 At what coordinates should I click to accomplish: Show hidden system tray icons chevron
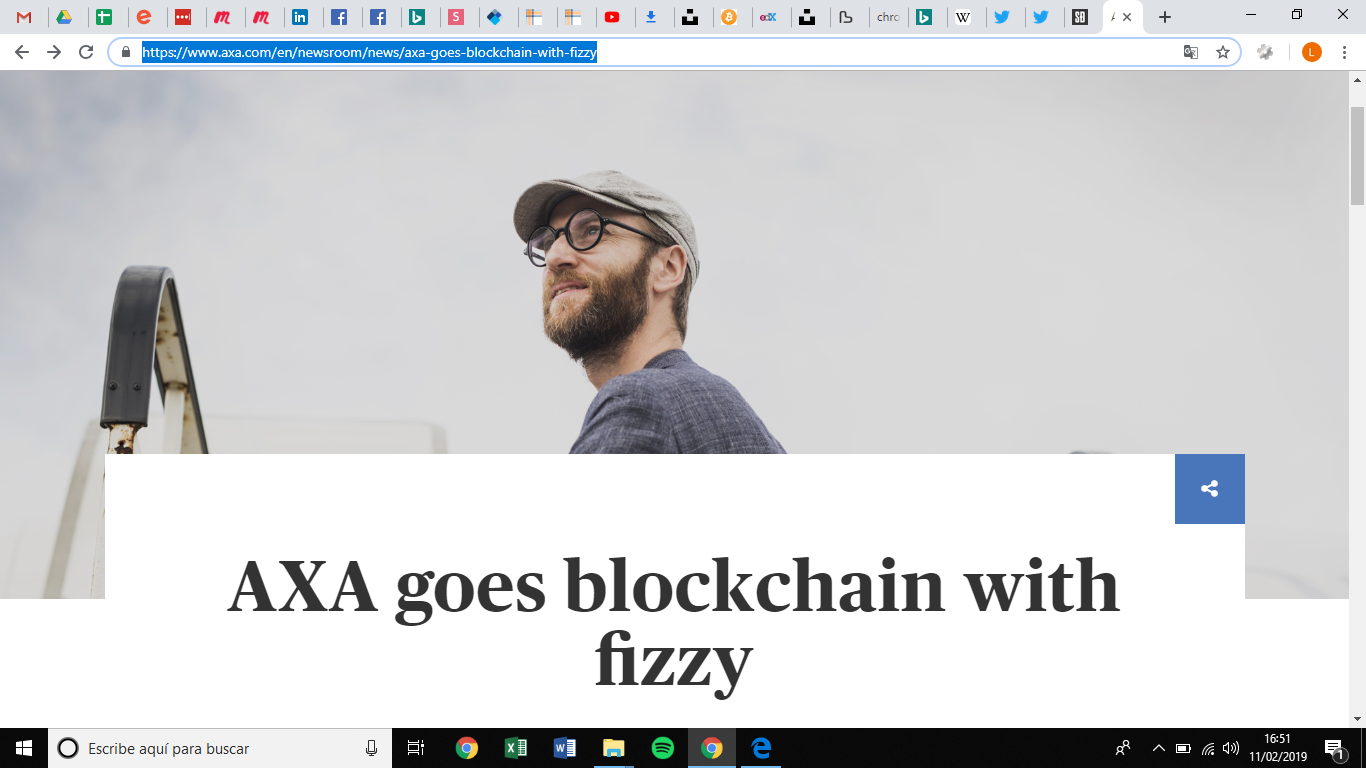pos(1158,748)
